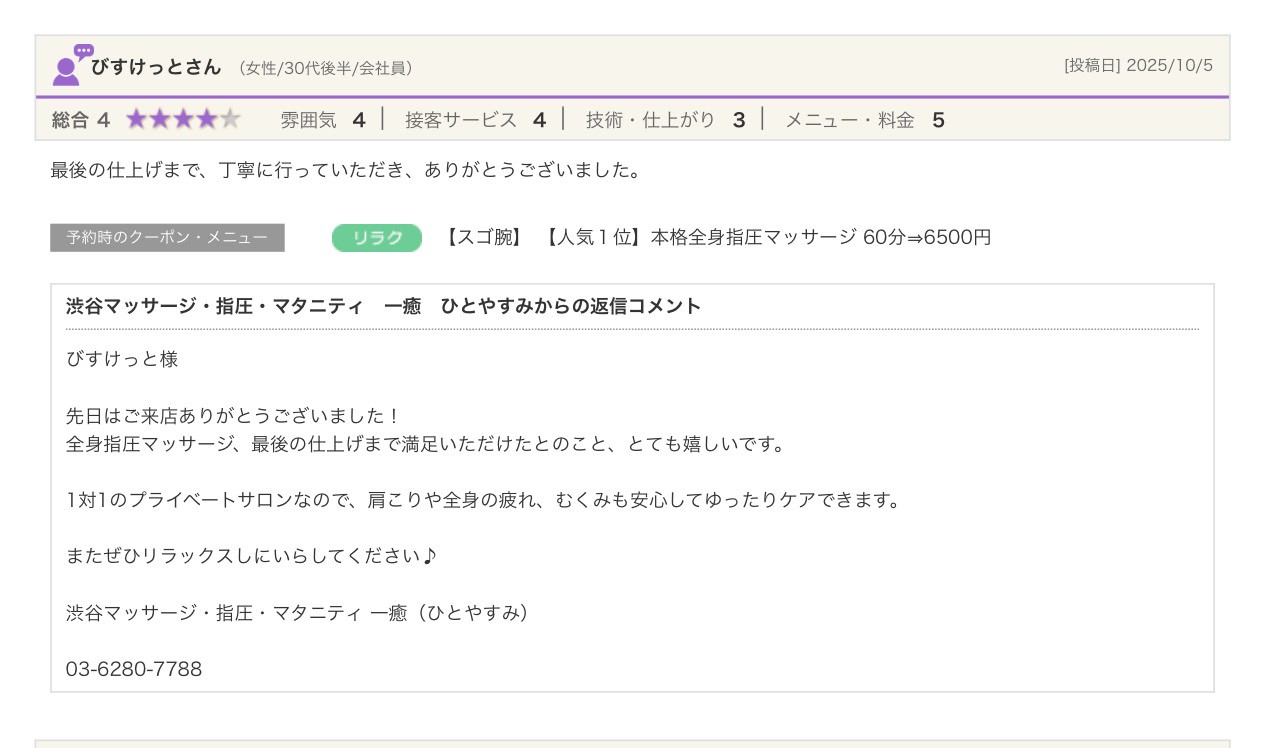Open the 本格全身指圧マッサージ 60分 coupon

(716, 238)
